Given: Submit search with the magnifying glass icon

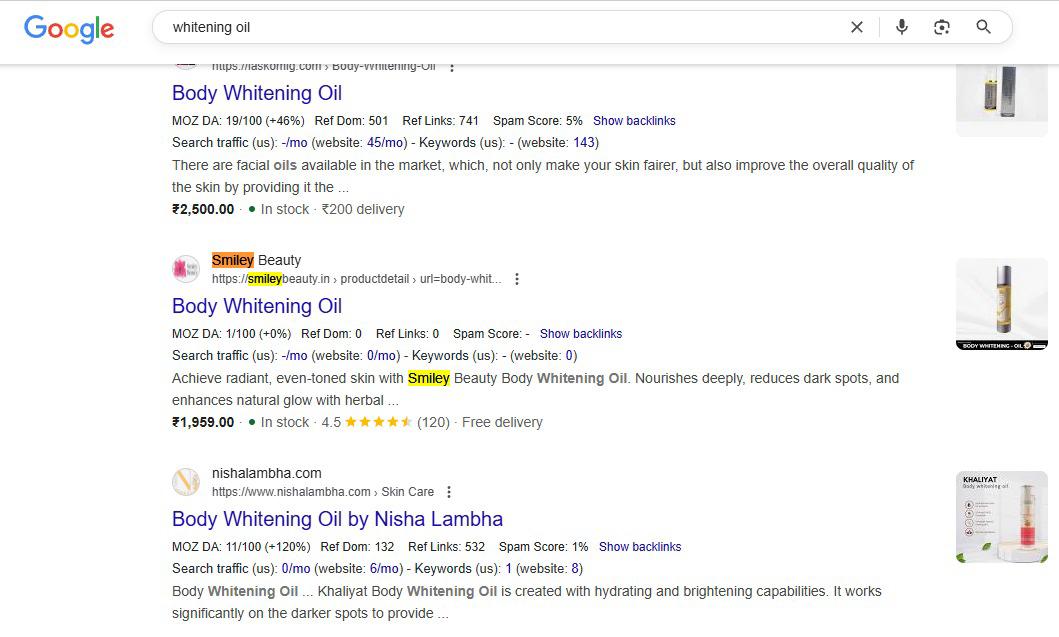Looking at the screenshot, I should 983,27.
